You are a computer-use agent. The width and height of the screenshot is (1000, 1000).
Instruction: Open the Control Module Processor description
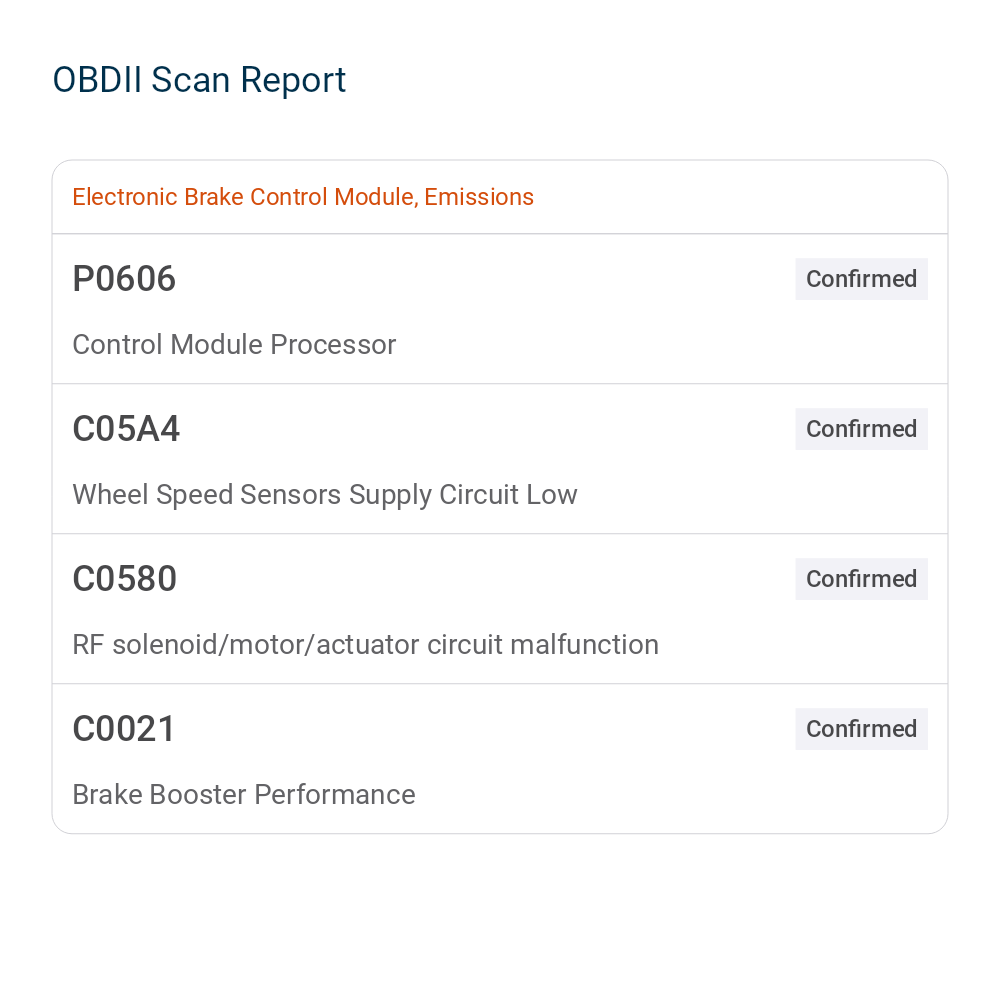pyautogui.click(x=234, y=345)
